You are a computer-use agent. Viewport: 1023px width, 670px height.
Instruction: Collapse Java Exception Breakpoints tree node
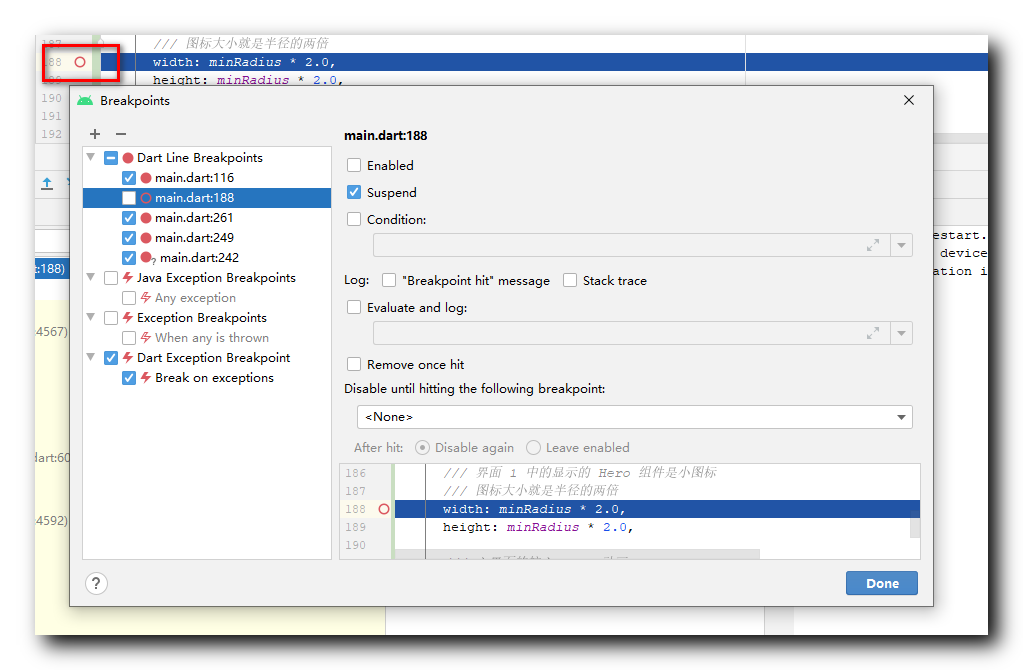[x=91, y=277]
